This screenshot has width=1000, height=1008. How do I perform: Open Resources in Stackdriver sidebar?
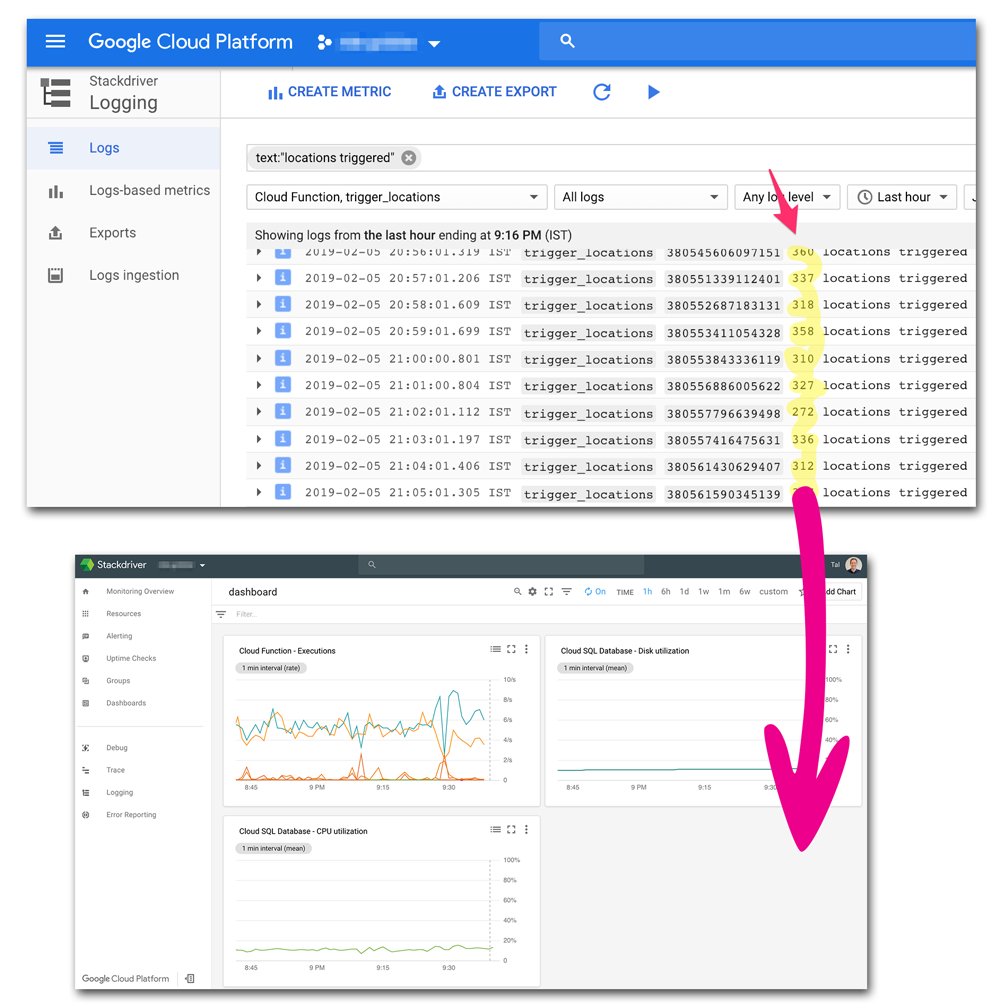pos(123,614)
